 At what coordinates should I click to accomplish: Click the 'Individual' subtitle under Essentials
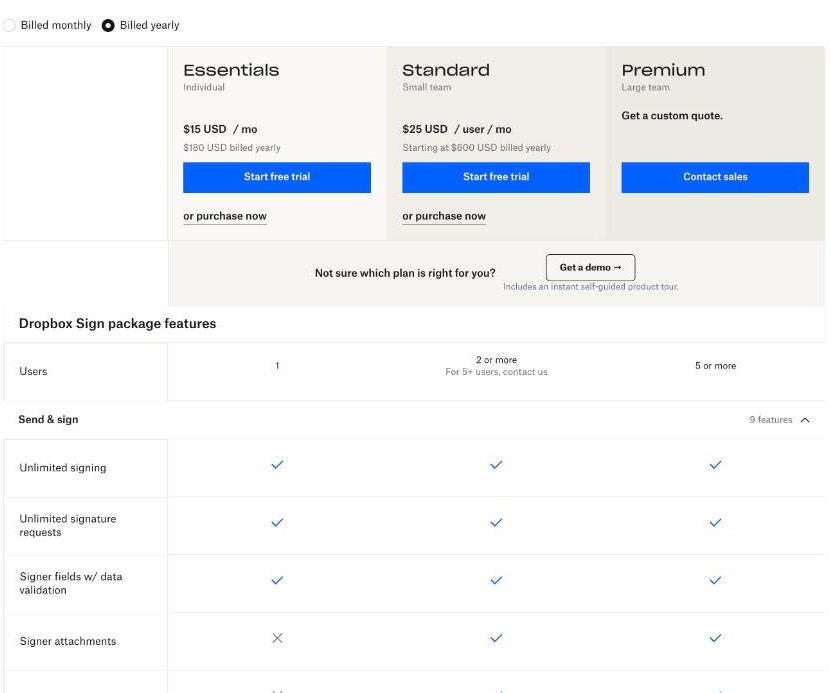[204, 87]
